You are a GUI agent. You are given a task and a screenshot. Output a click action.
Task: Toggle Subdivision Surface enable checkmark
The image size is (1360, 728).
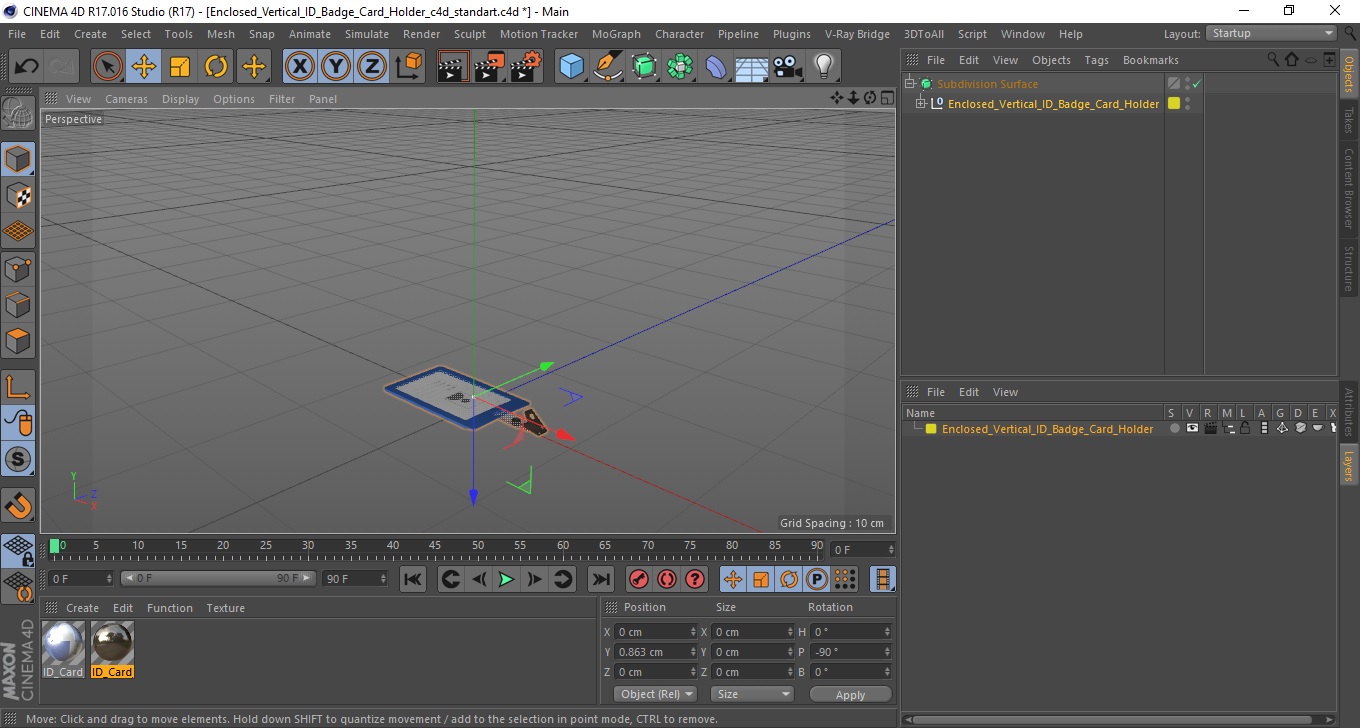[x=1196, y=84]
